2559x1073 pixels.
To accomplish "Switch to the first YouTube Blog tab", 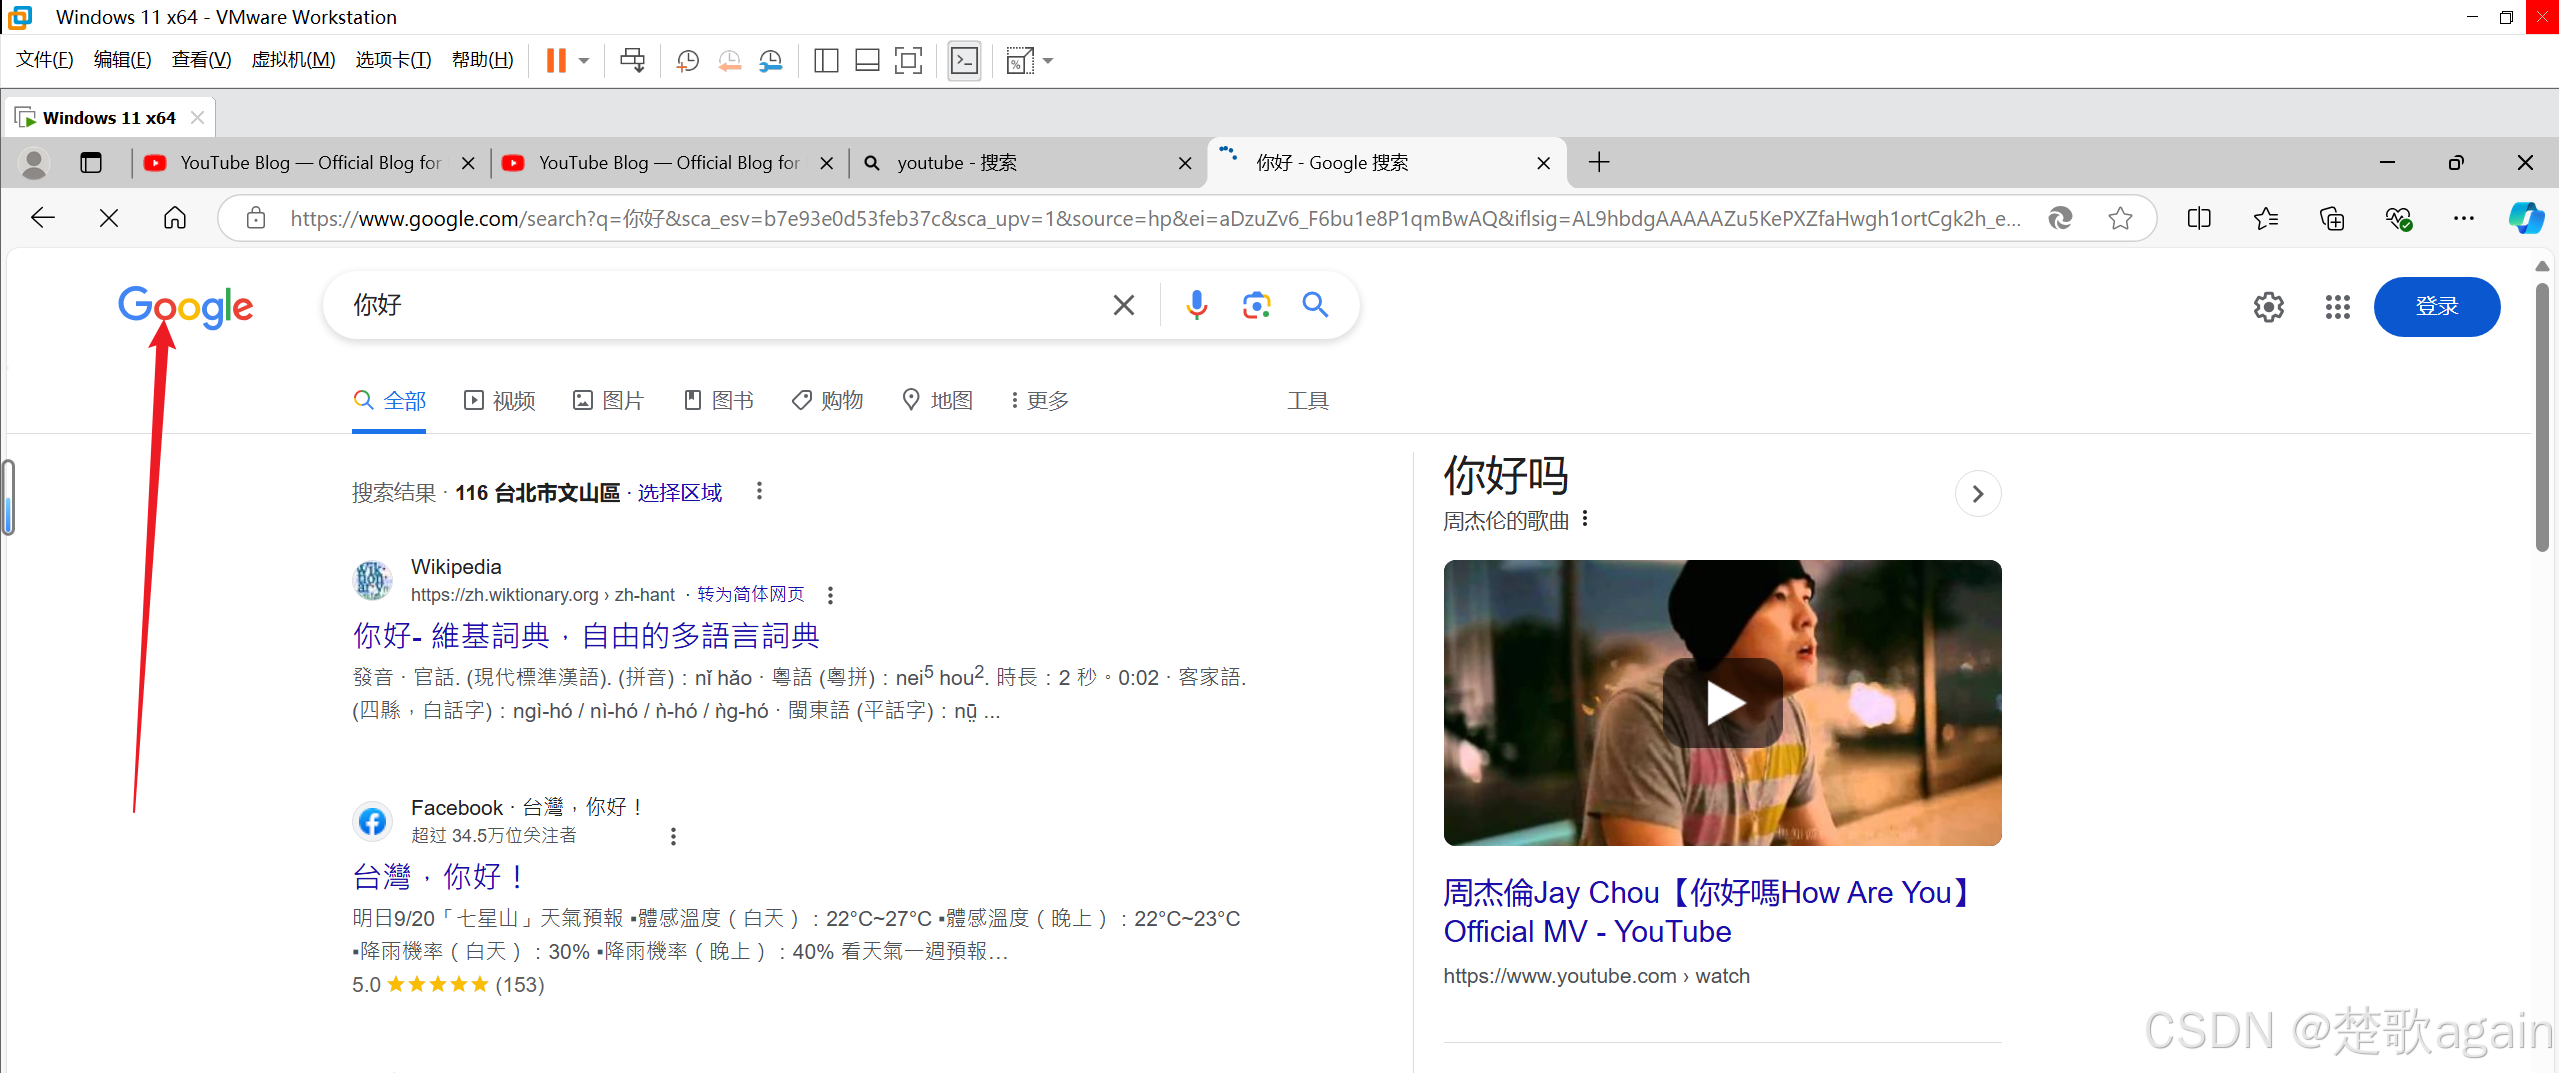I will pyautogui.click(x=308, y=163).
